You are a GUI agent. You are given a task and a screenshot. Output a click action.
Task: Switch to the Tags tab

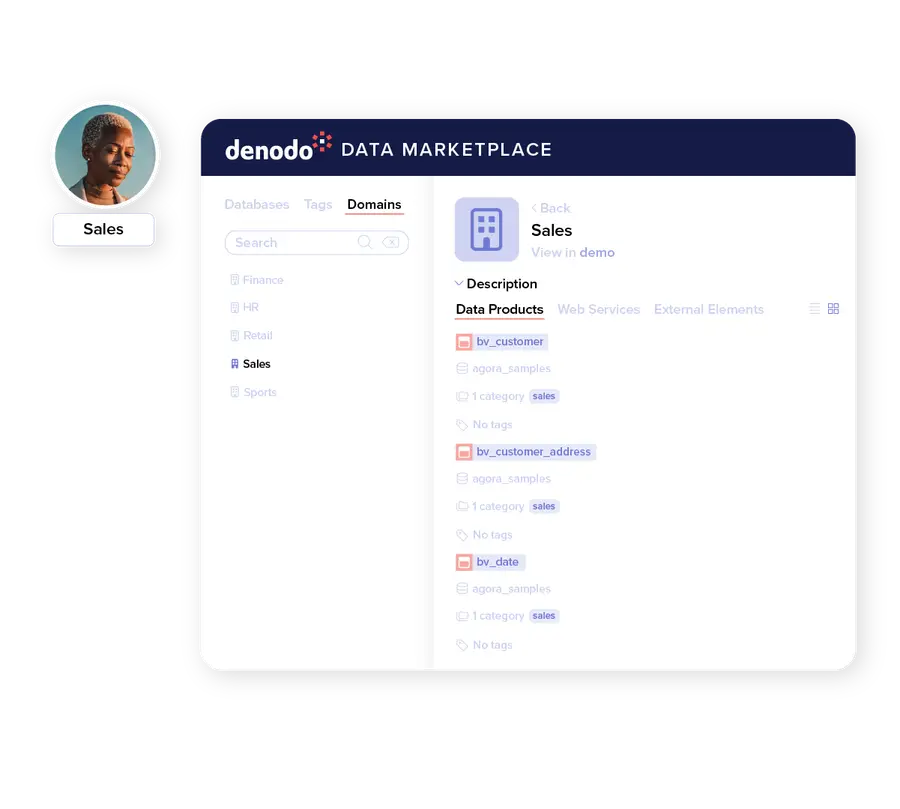pos(318,204)
